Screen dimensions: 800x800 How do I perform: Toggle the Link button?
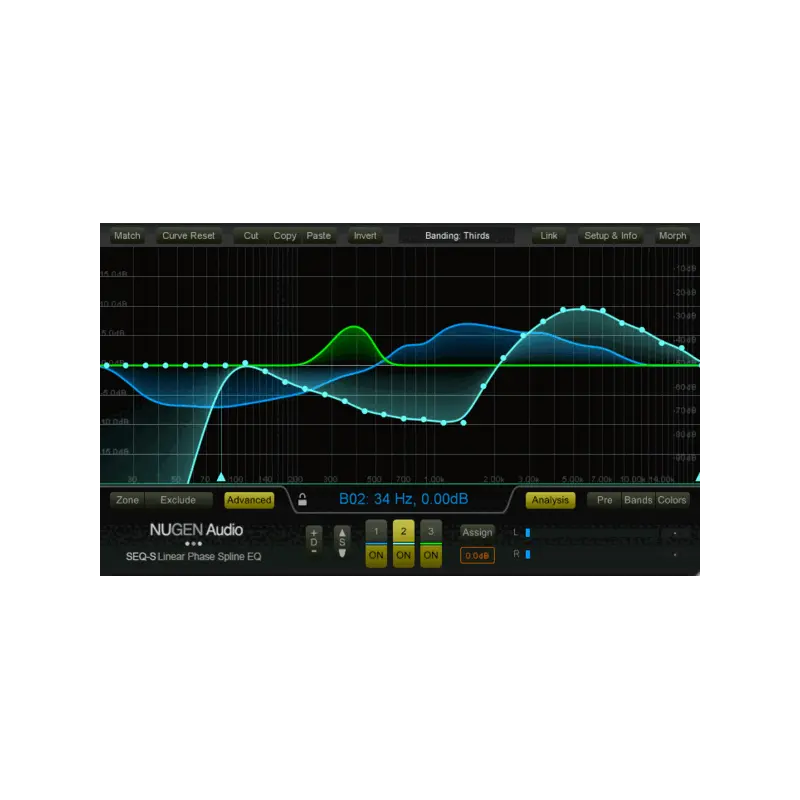[549, 236]
